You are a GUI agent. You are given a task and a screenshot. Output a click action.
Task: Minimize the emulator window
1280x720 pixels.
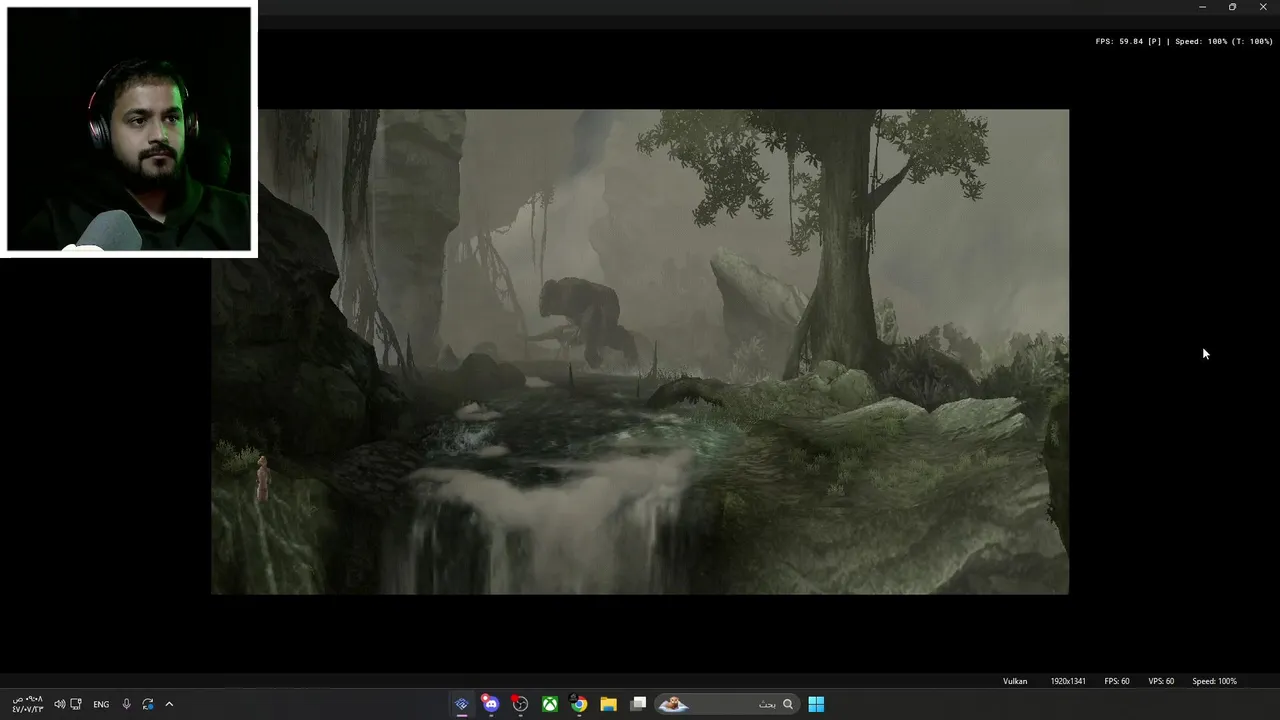pyautogui.click(x=1202, y=7)
